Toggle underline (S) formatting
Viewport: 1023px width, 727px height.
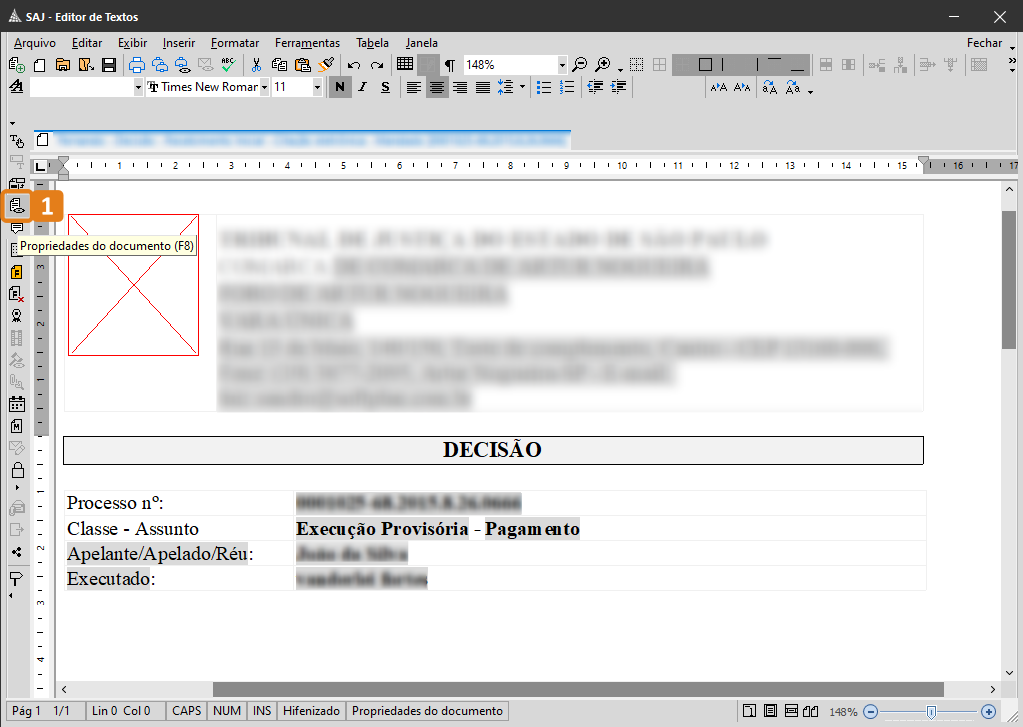tap(386, 87)
